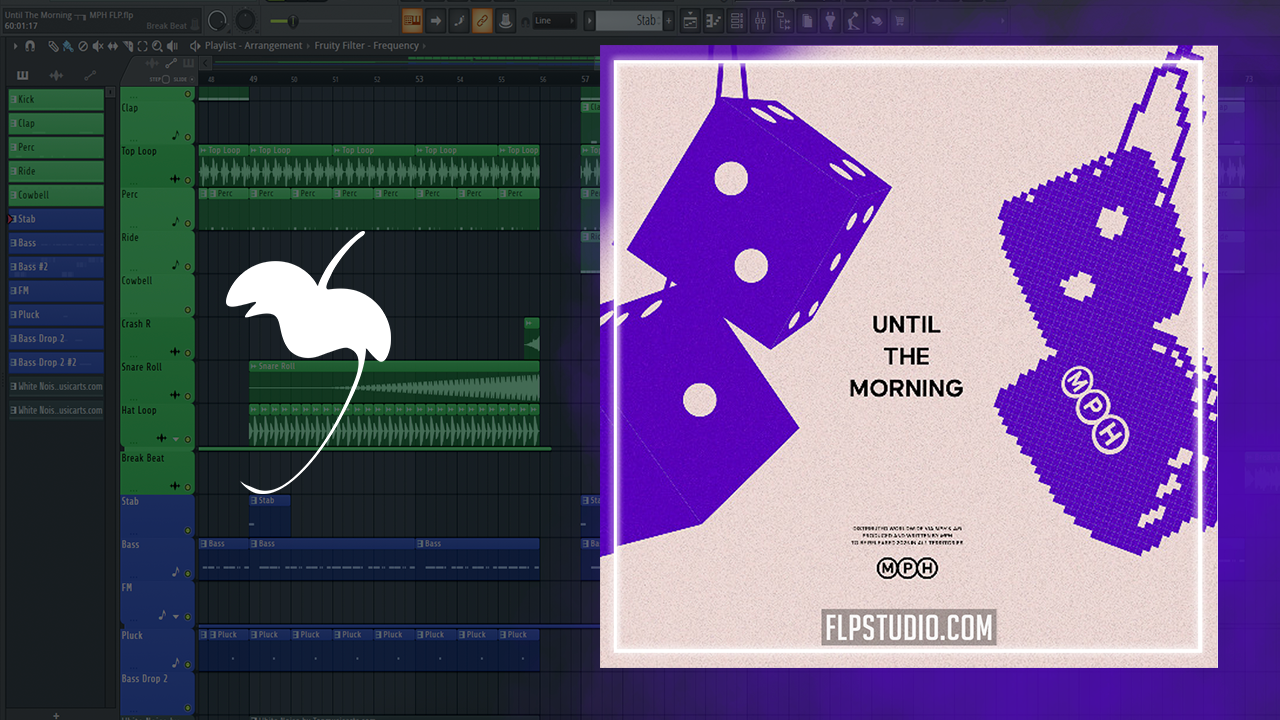Select the Kick pattern in picker
The width and height of the screenshot is (1280, 720).
coord(56,100)
